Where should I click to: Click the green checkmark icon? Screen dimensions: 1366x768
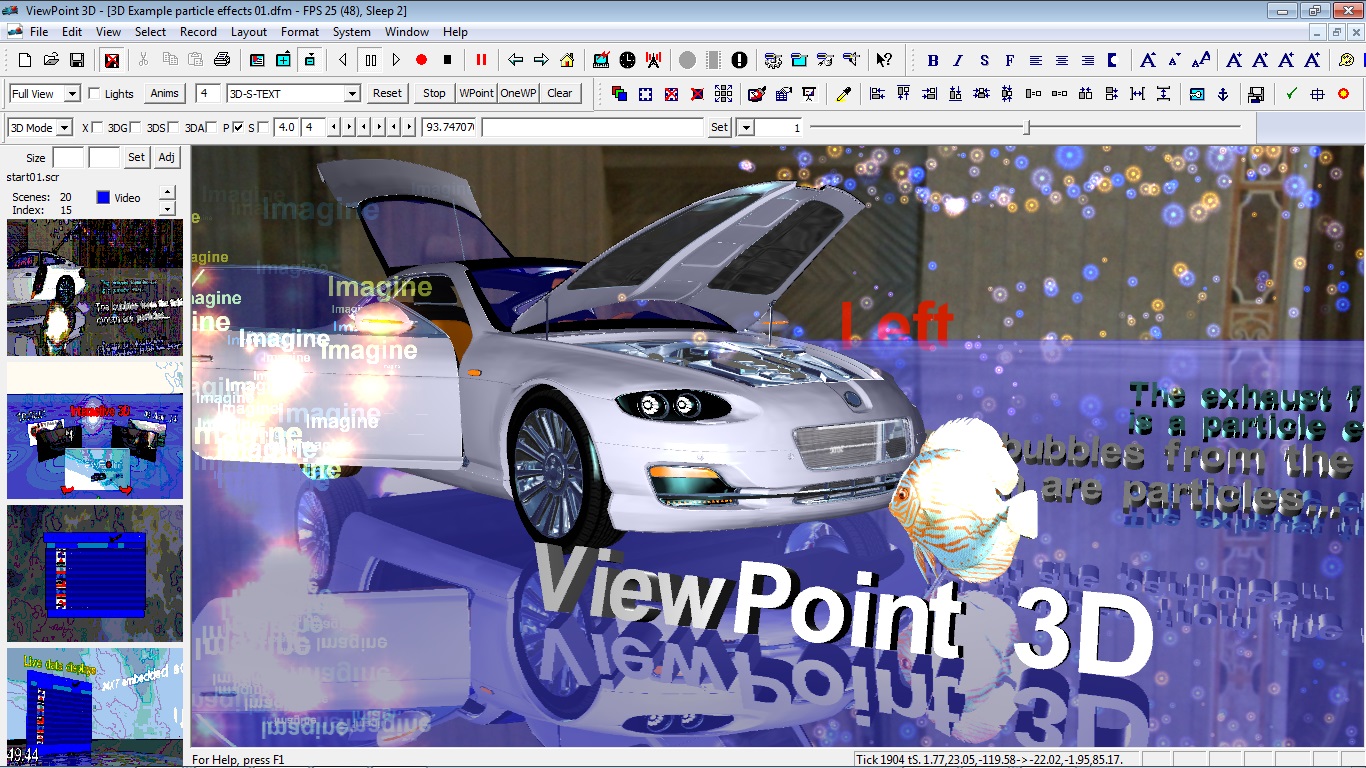pos(1291,94)
